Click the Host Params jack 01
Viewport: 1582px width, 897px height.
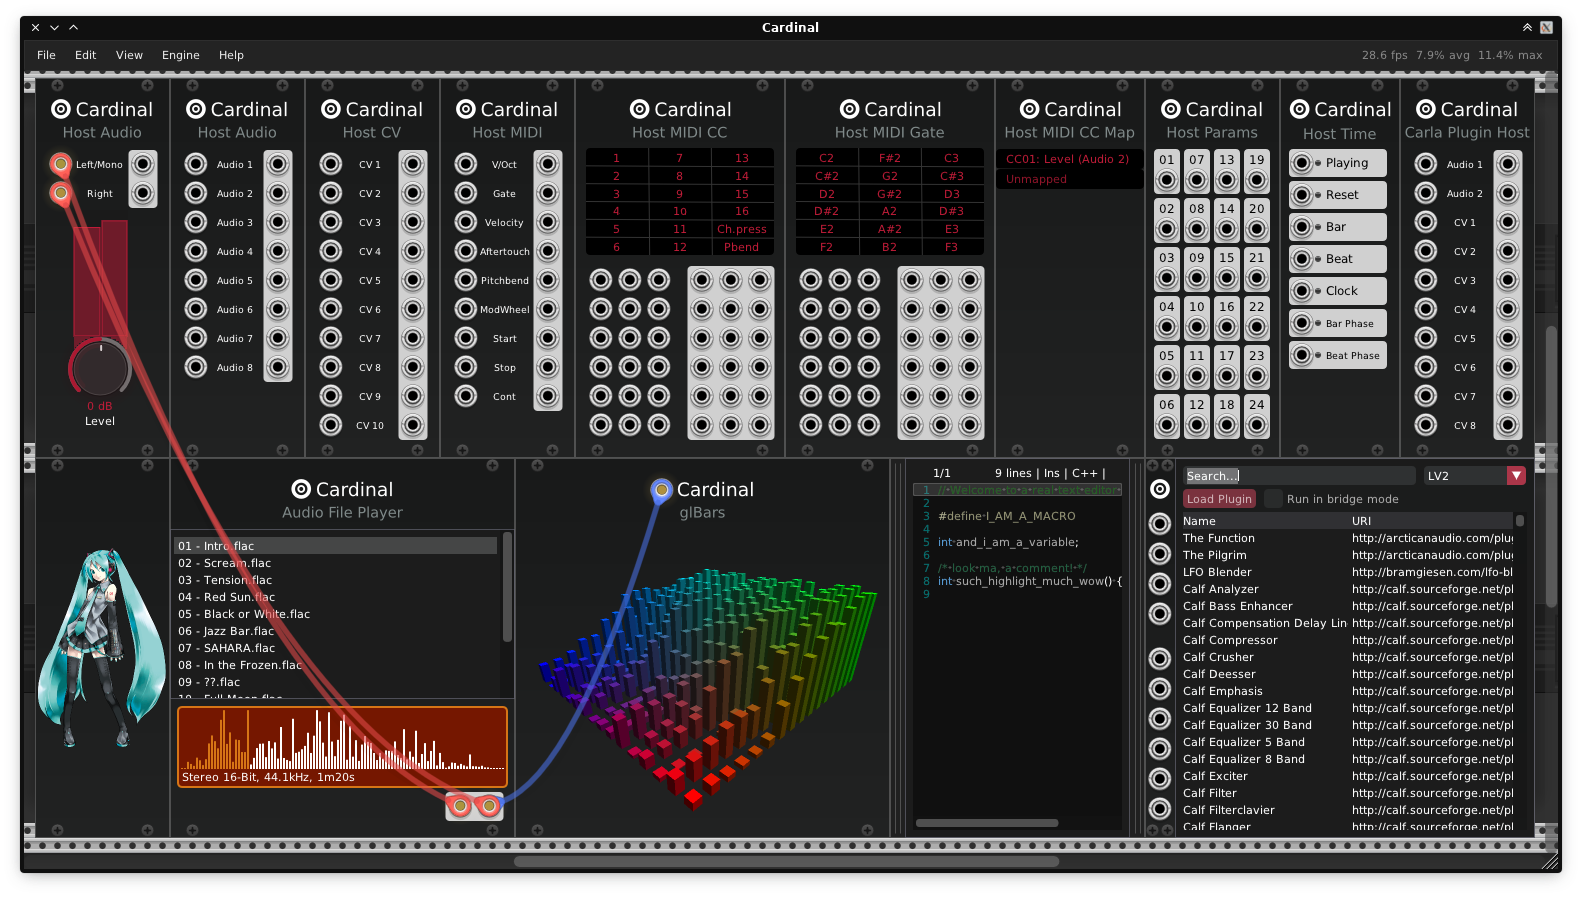pos(1167,180)
